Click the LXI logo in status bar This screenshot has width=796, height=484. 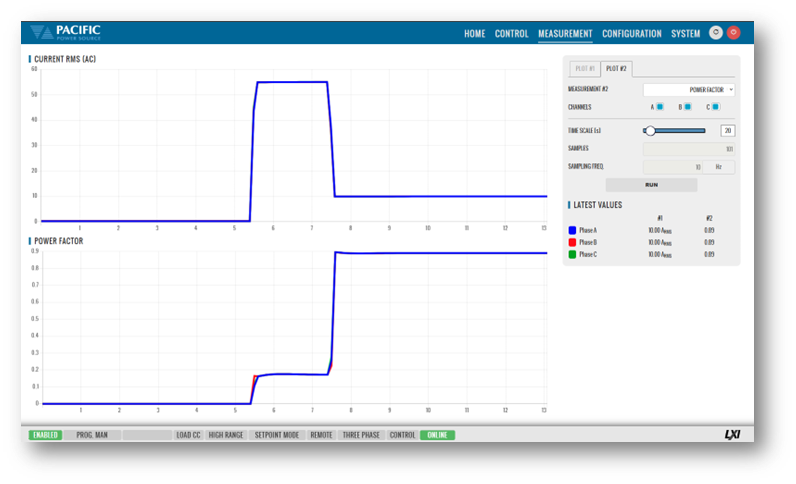(x=732, y=435)
